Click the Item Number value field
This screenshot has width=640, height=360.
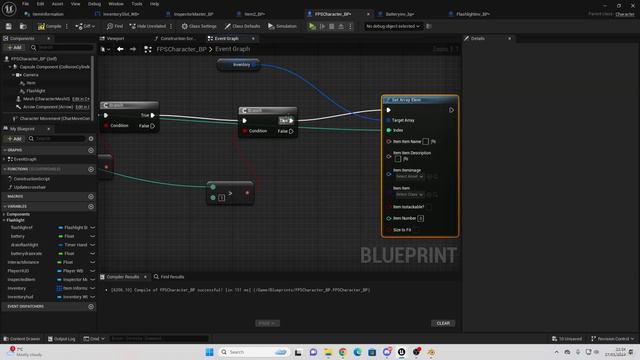(420, 218)
